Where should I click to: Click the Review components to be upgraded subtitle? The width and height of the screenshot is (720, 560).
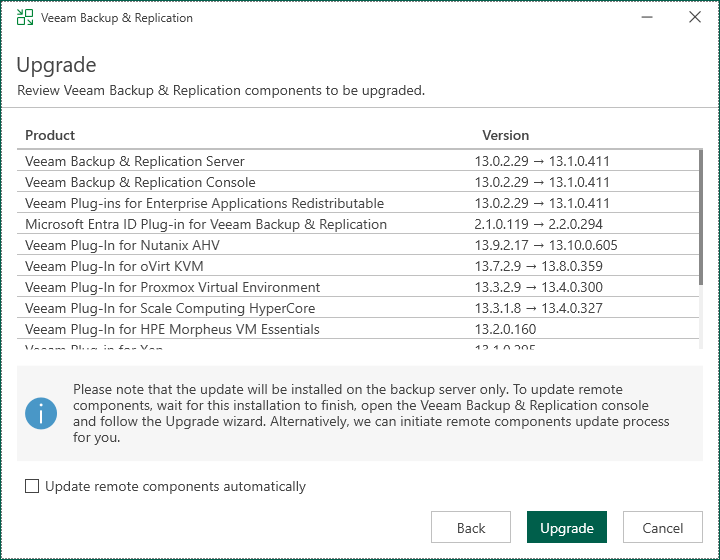[x=221, y=90]
